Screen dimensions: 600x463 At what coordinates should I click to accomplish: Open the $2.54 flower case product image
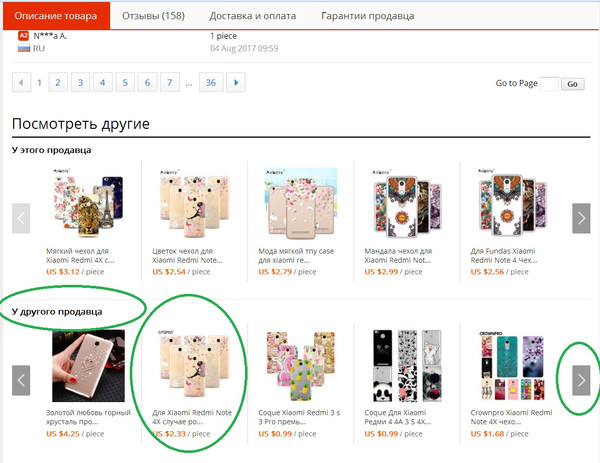point(194,203)
